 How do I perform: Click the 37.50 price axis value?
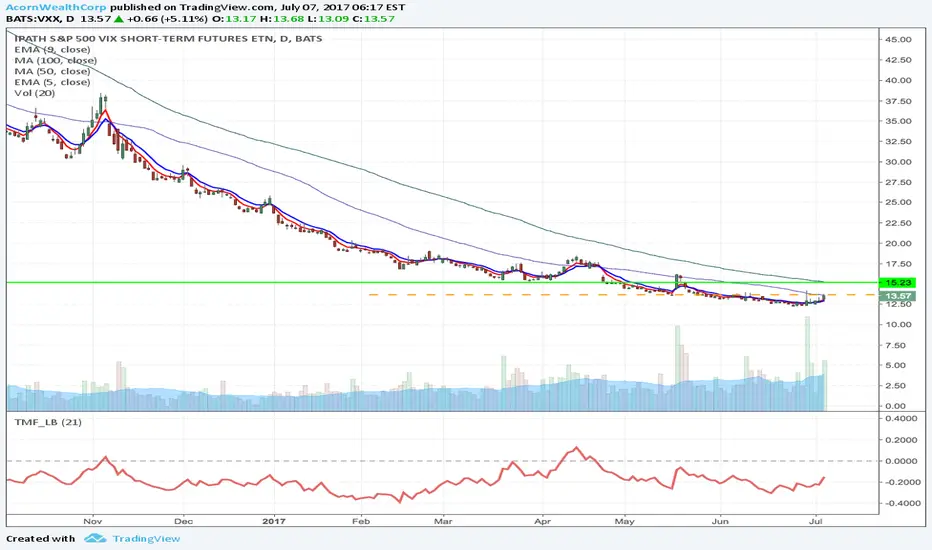pyautogui.click(x=898, y=101)
